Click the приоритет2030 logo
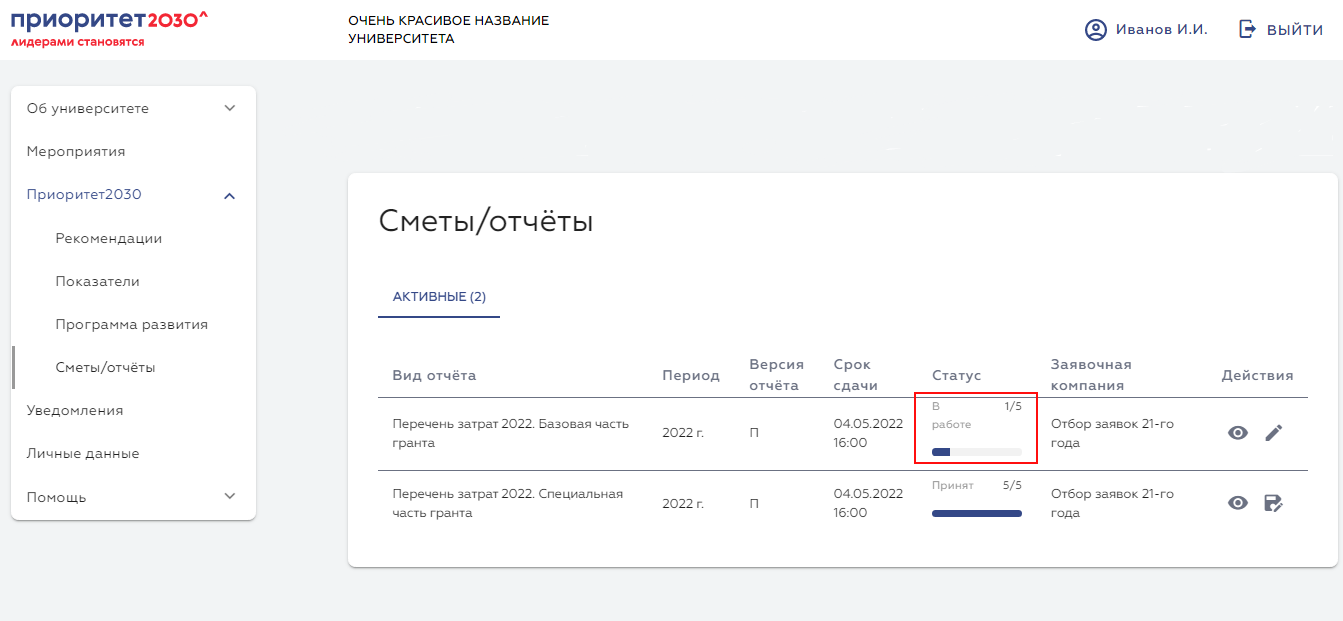 107,26
